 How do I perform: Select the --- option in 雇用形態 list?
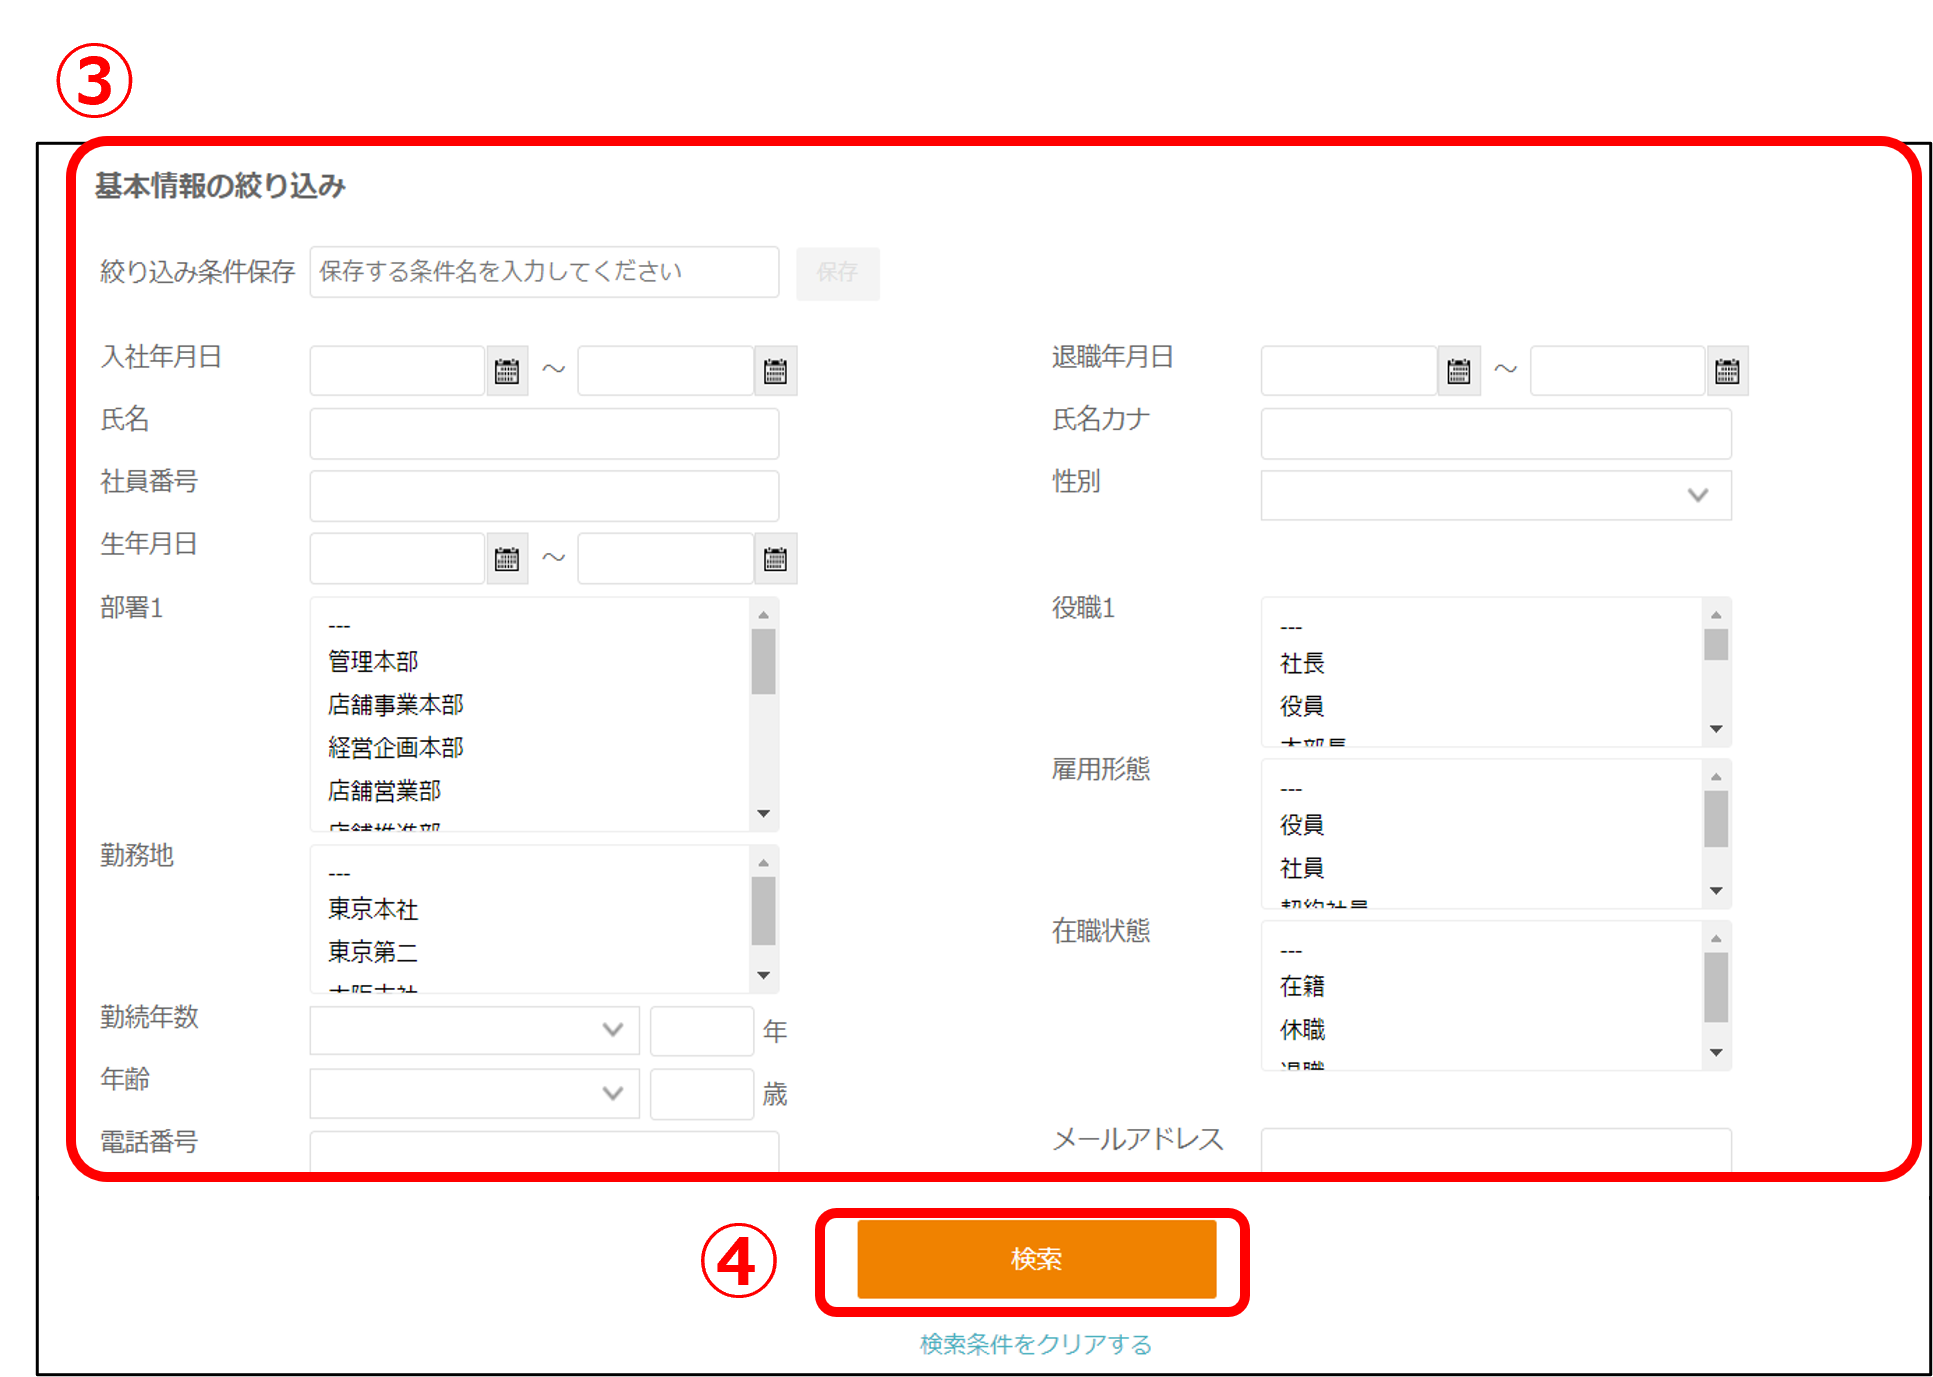click(x=1291, y=789)
